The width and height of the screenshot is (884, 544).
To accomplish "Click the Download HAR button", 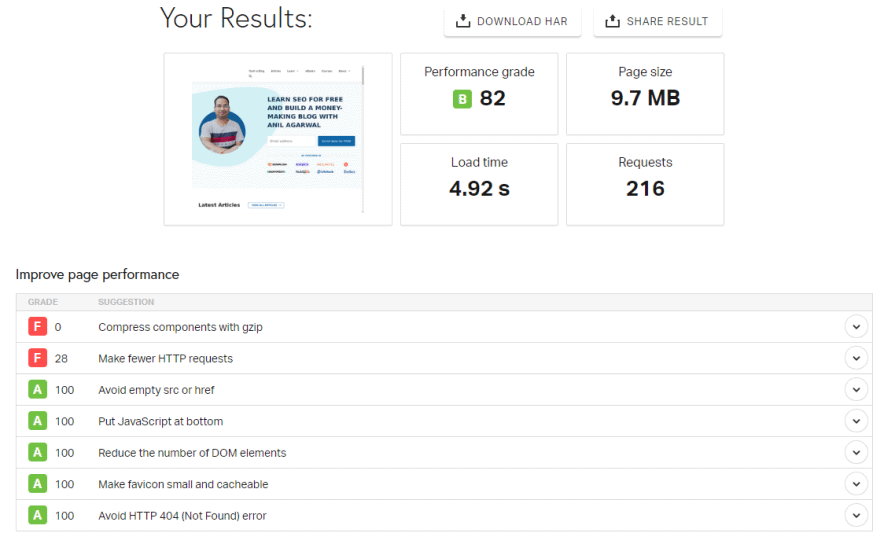I will pos(512,21).
